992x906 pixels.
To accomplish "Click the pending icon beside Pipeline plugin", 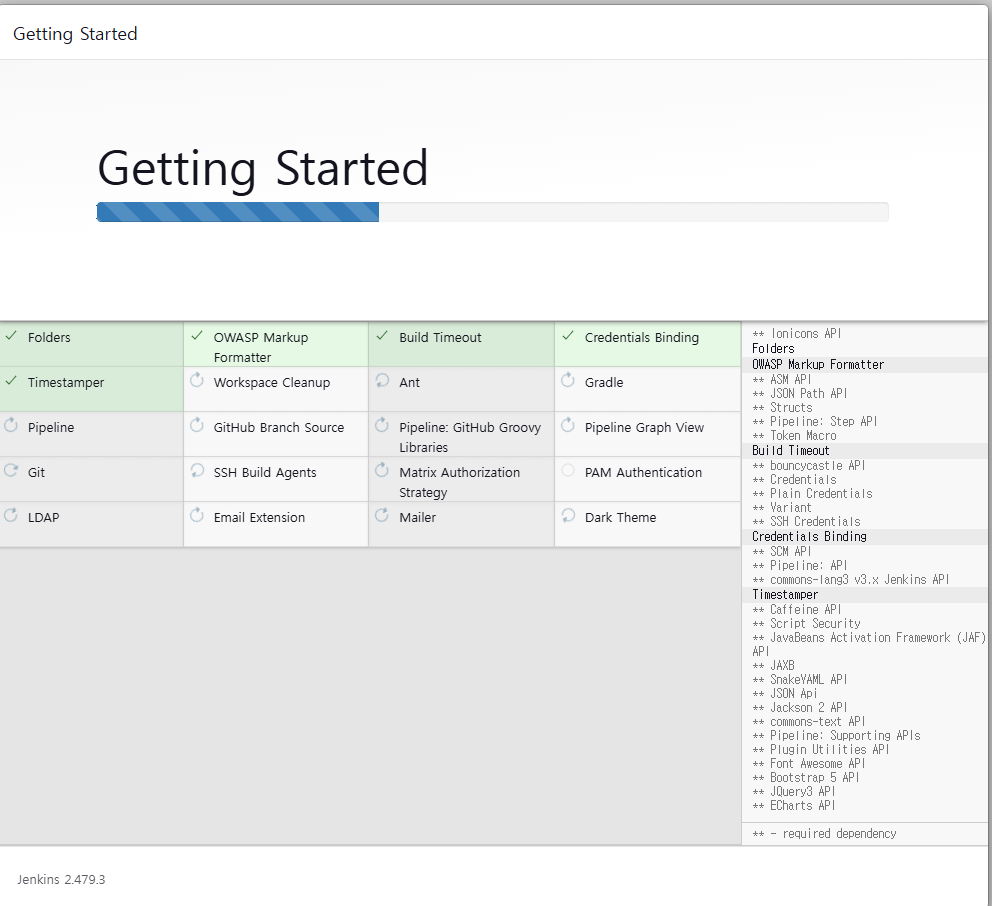I will (11, 425).
